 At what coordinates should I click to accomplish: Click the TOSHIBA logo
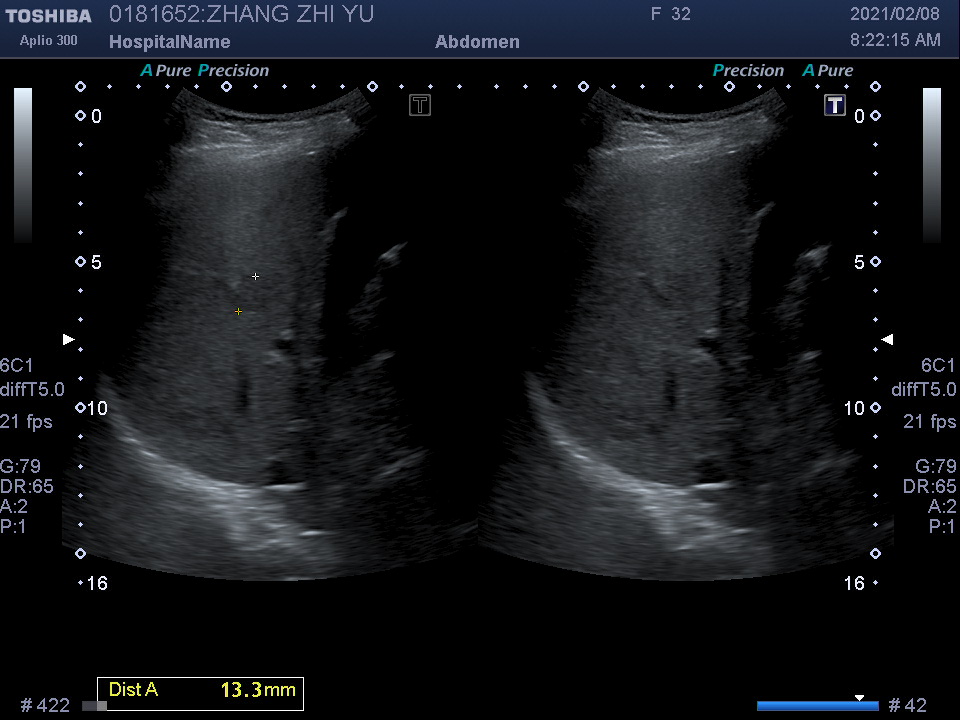tap(48, 16)
